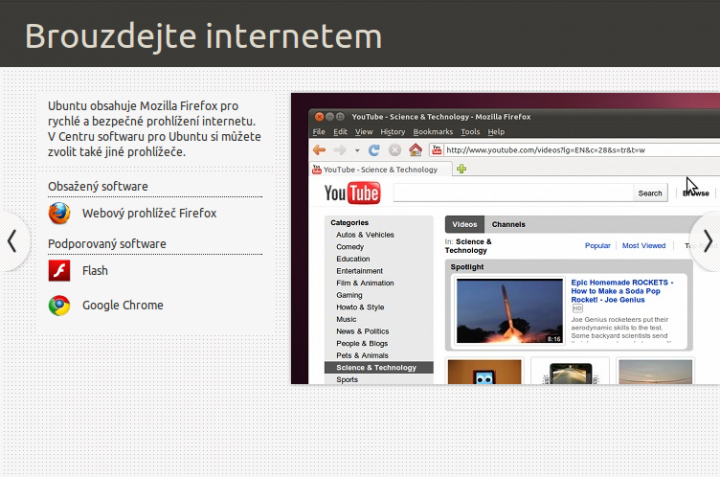Open the history dropdown beside forward arrow
720x477 pixels.
click(357, 150)
